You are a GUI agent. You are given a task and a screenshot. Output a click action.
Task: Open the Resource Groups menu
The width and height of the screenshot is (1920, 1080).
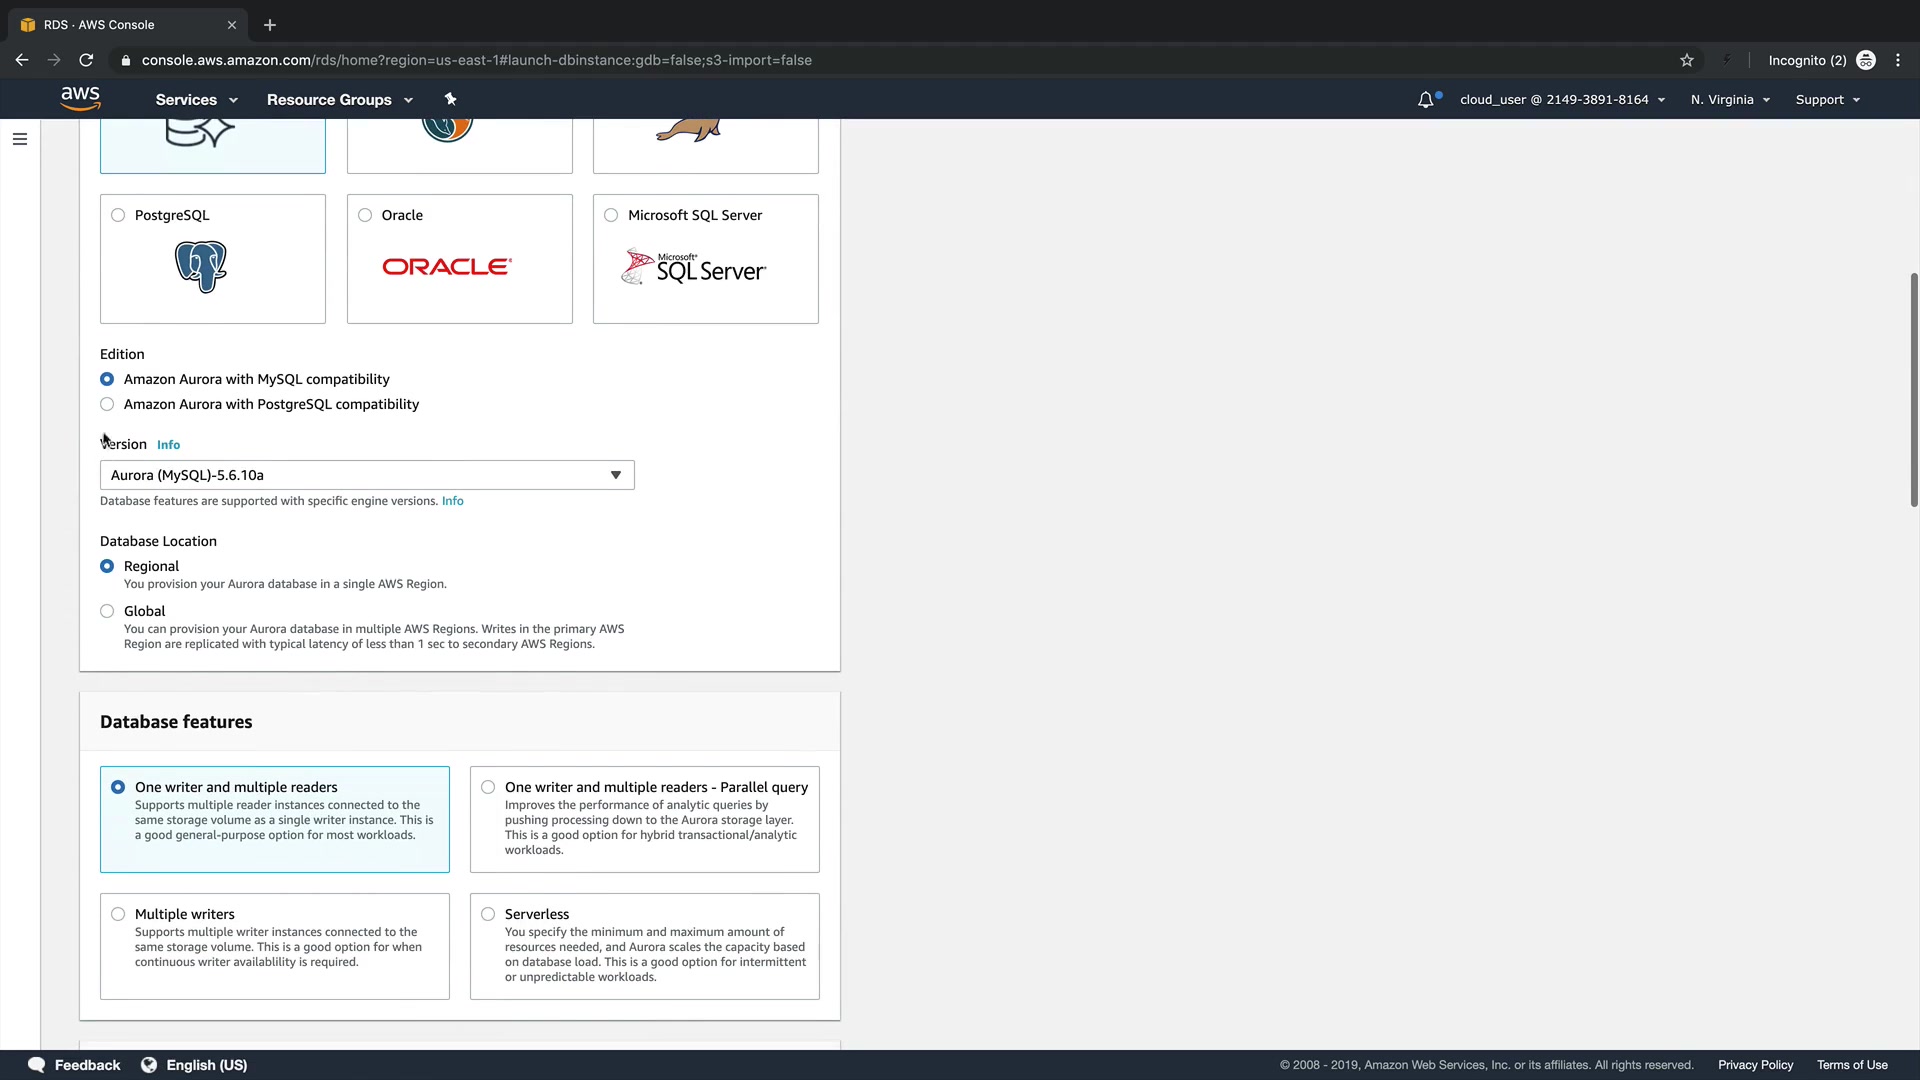point(339,100)
